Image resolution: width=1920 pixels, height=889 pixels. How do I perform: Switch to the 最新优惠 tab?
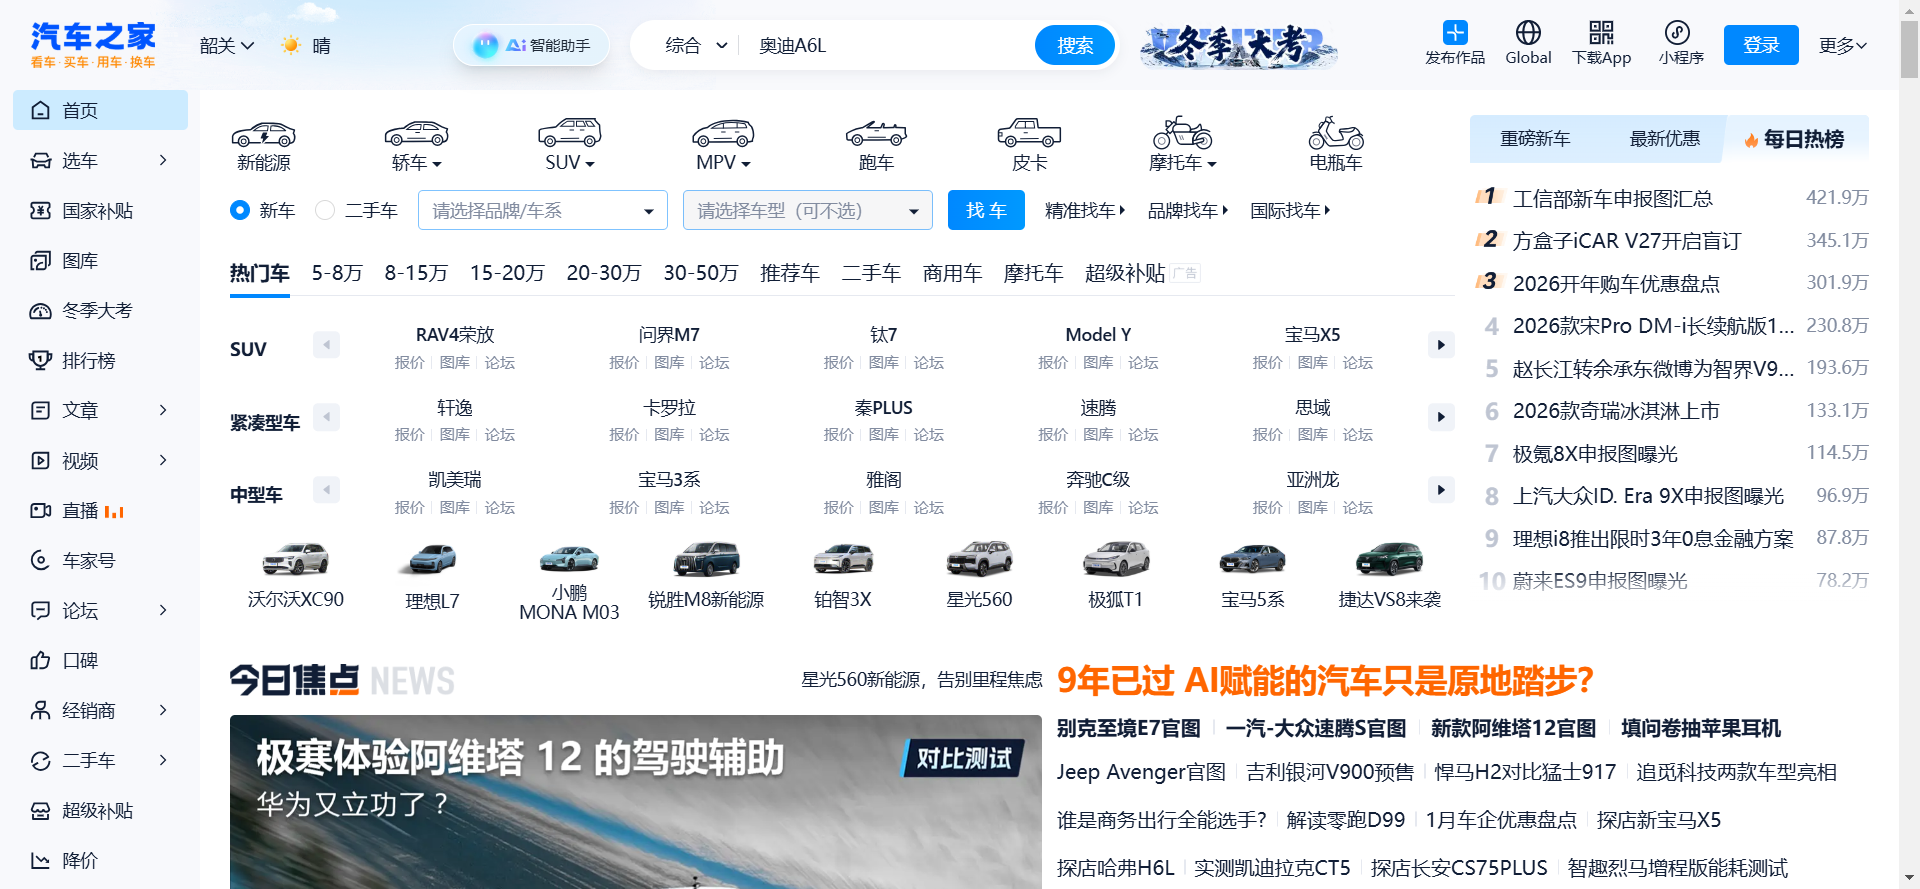click(1665, 139)
